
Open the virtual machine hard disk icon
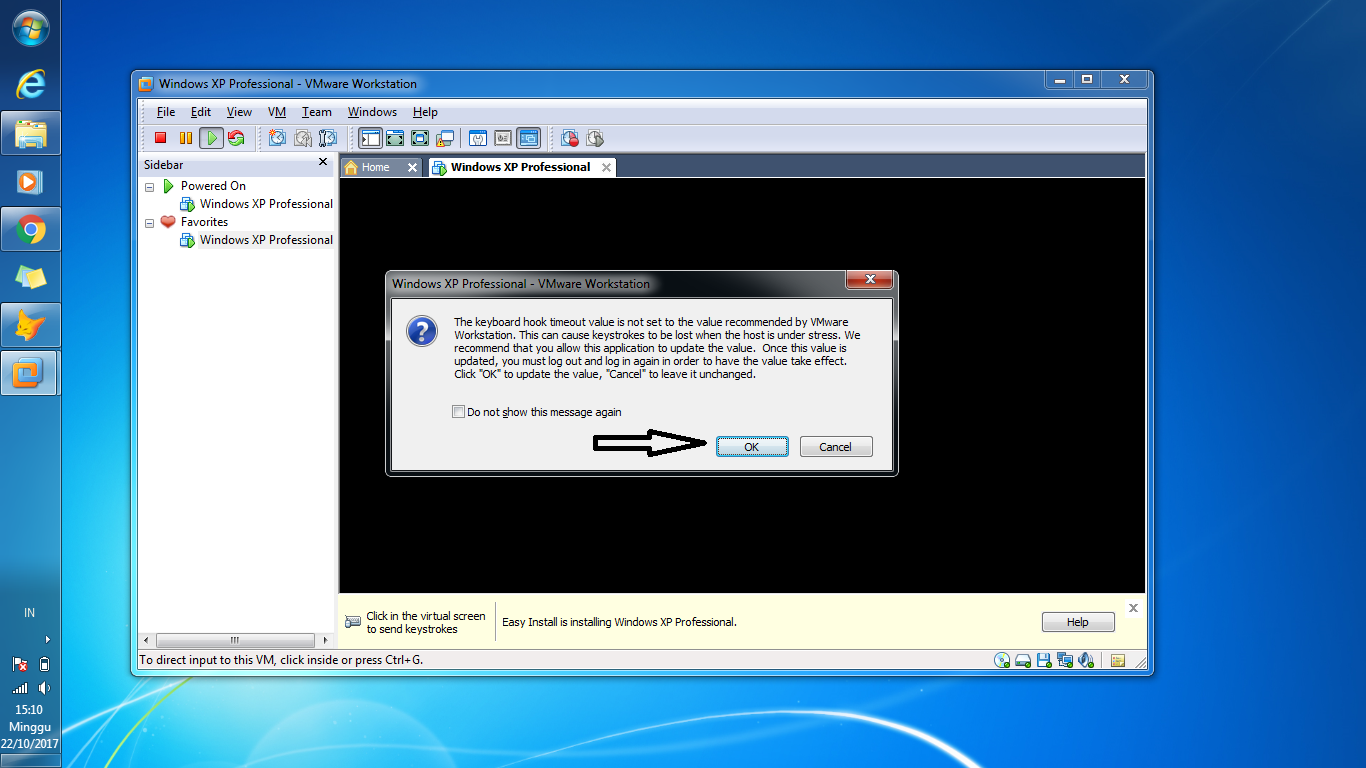(x=1022, y=660)
